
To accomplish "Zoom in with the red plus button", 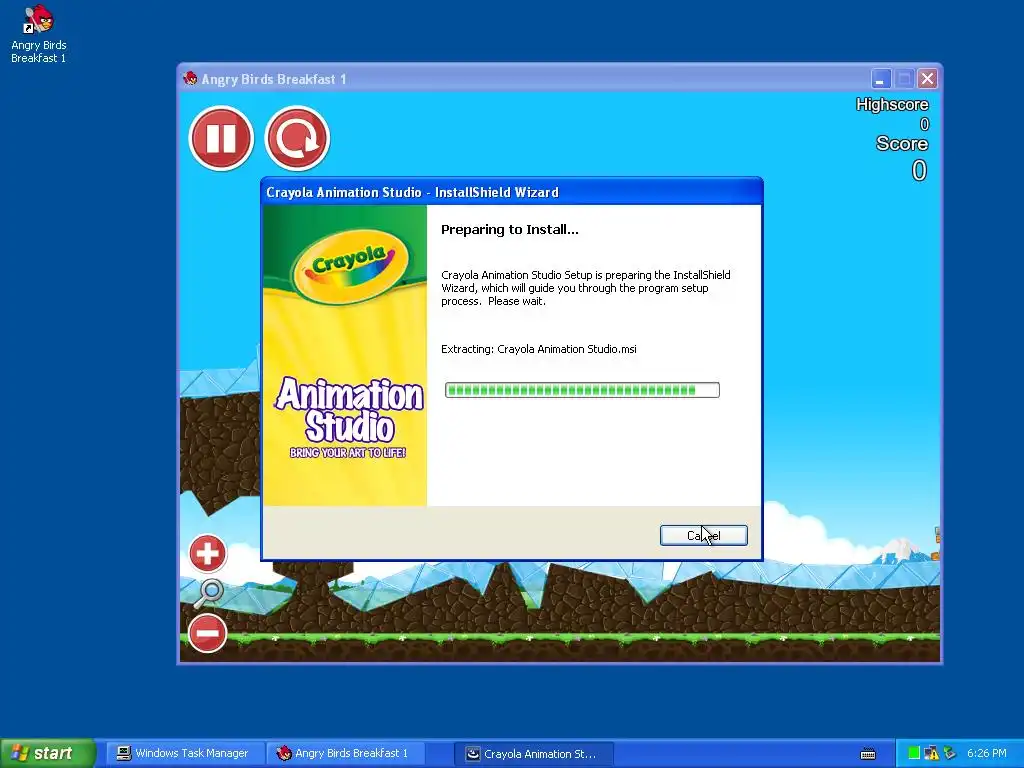I will click(208, 554).
